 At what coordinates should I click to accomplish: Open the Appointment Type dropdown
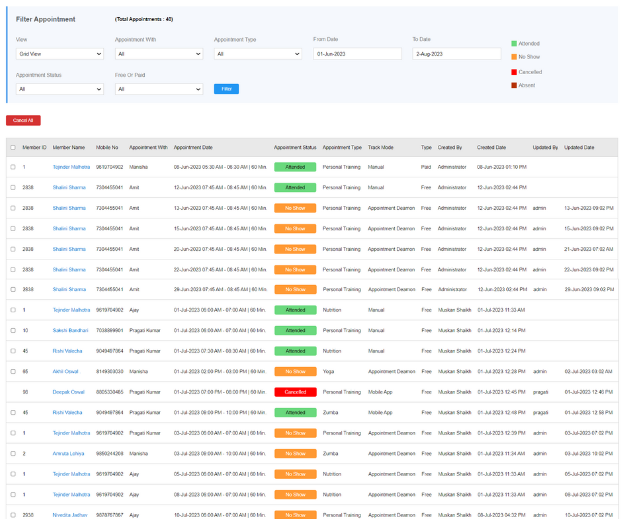click(257, 54)
